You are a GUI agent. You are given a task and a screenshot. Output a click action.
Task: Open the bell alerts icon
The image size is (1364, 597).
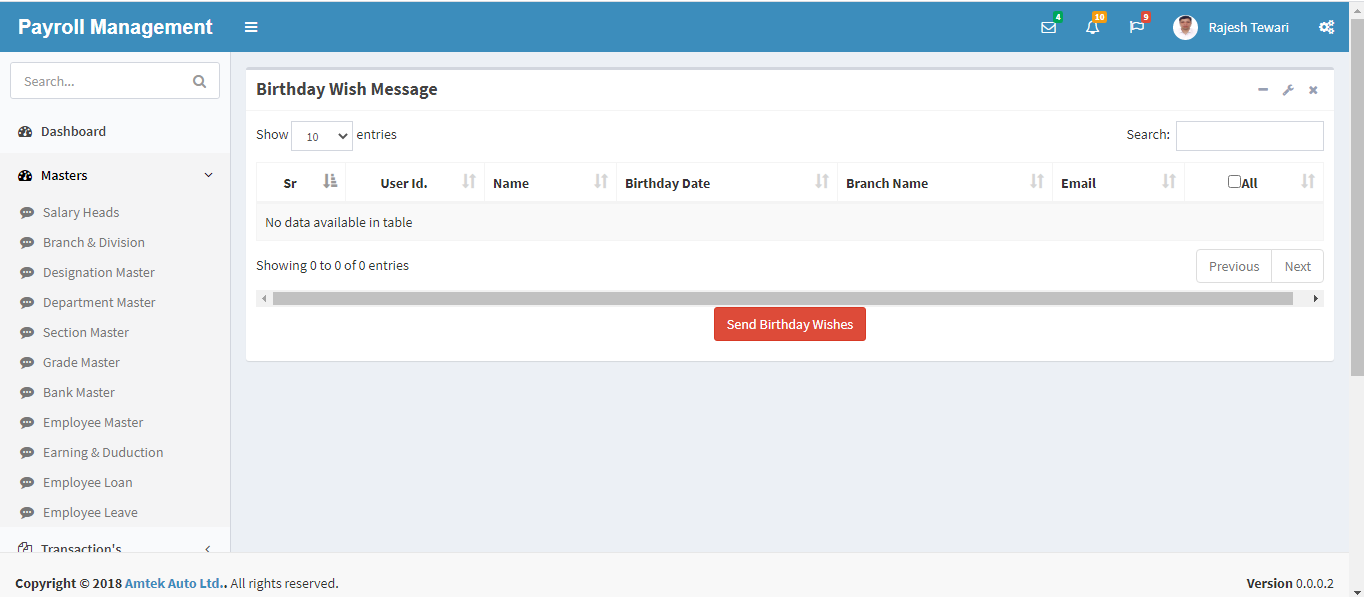click(1092, 28)
